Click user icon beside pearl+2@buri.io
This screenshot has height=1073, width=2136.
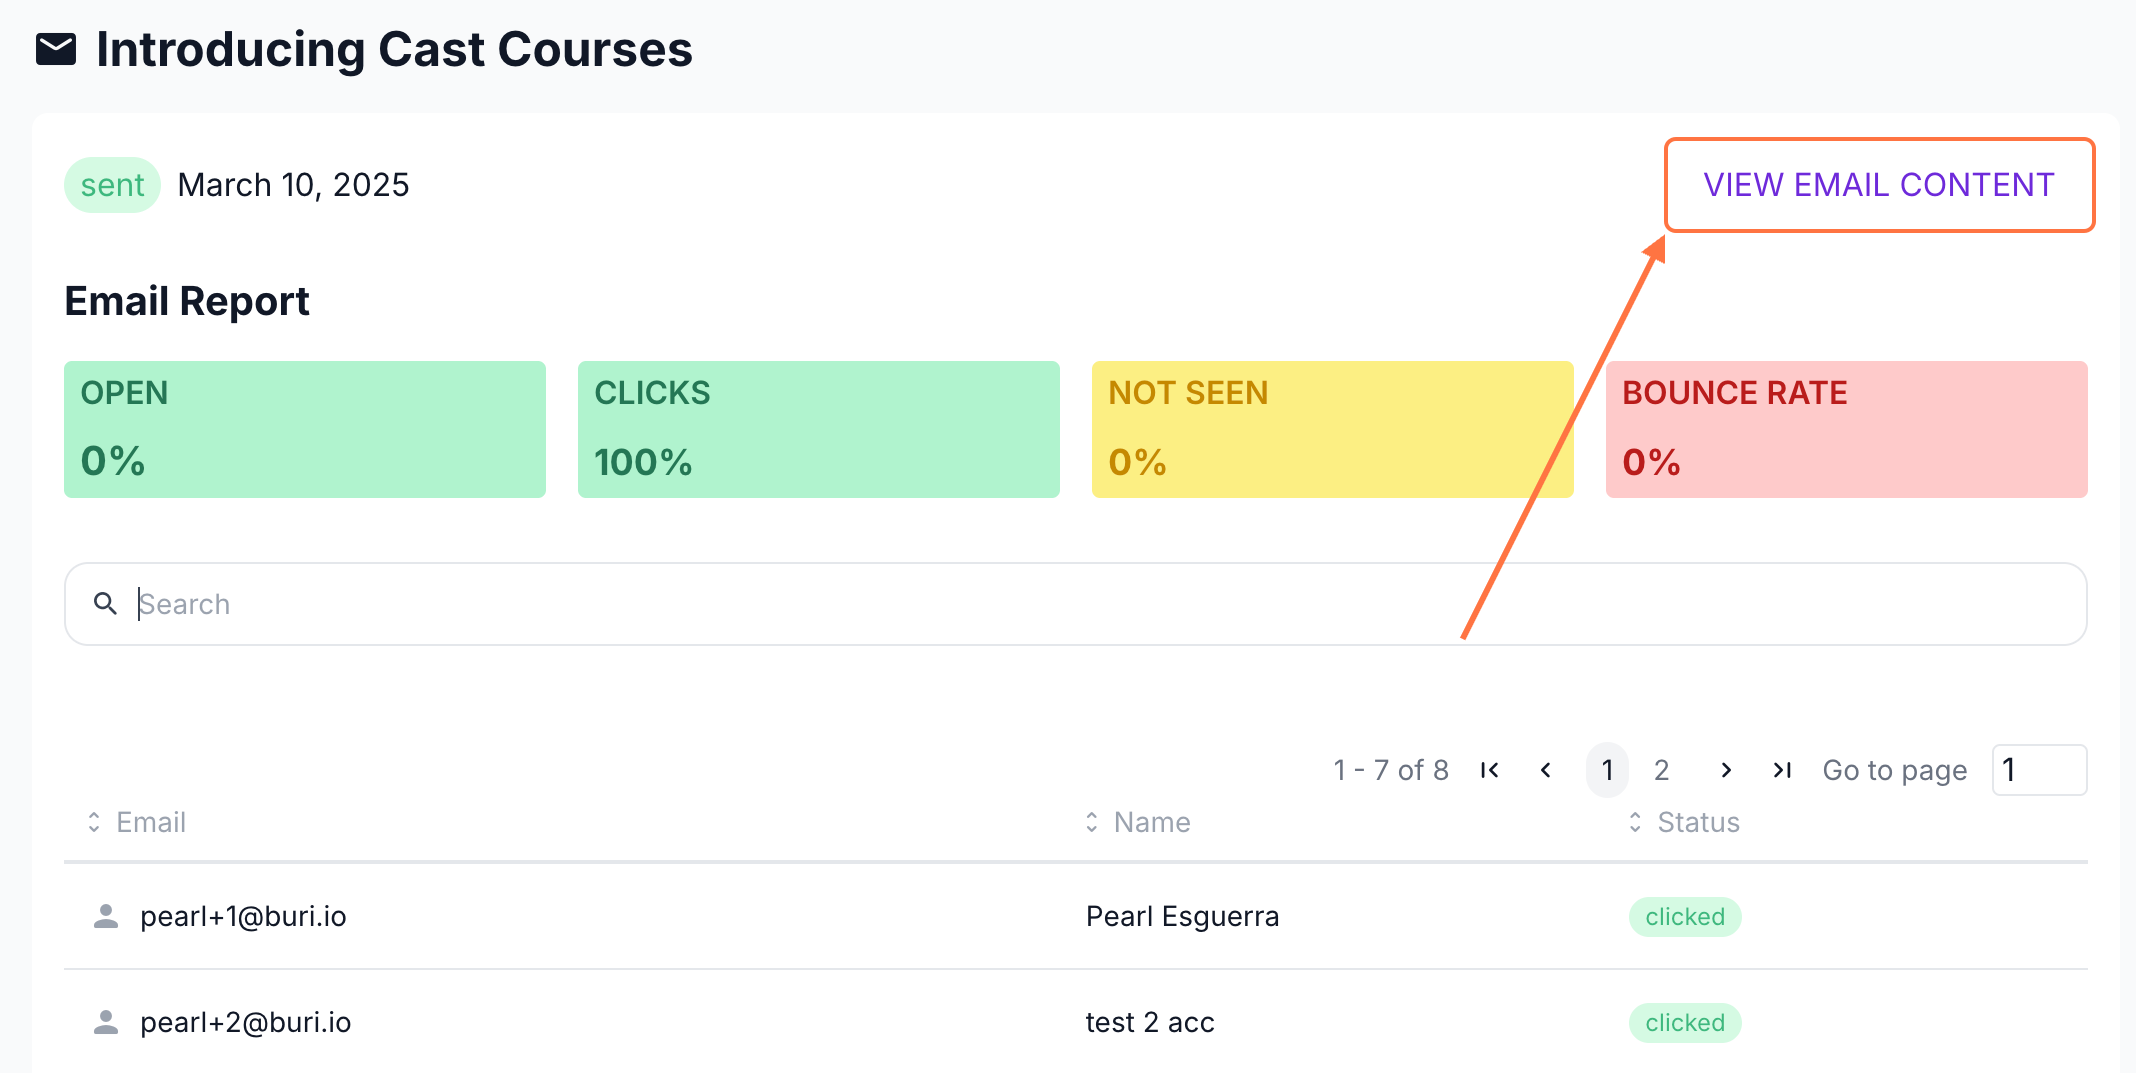(x=106, y=1022)
